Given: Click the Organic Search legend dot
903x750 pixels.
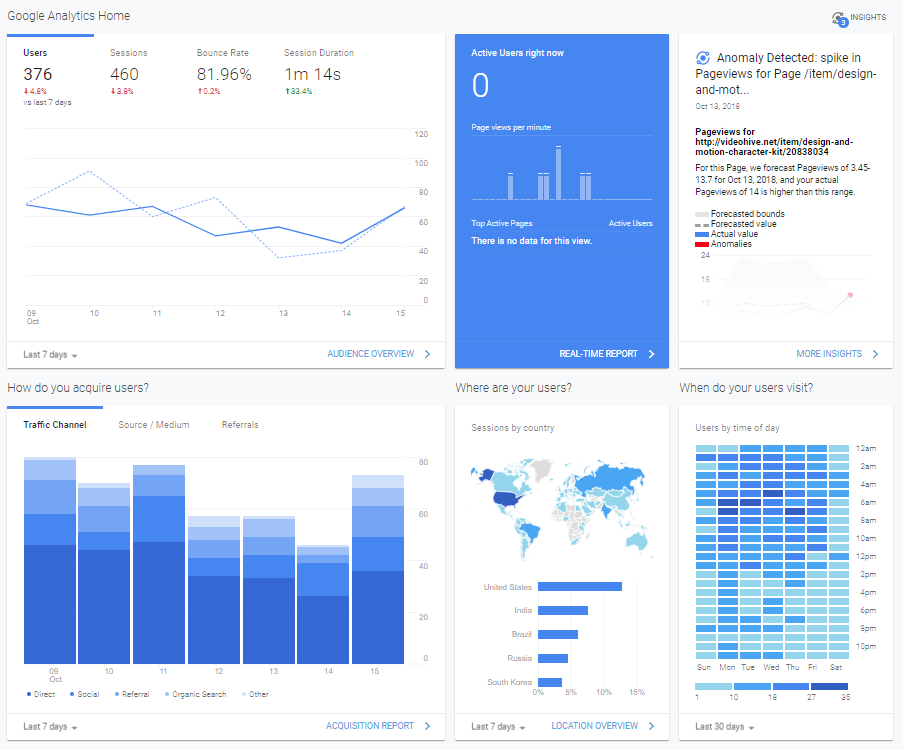Looking at the screenshot, I should pos(167,694).
